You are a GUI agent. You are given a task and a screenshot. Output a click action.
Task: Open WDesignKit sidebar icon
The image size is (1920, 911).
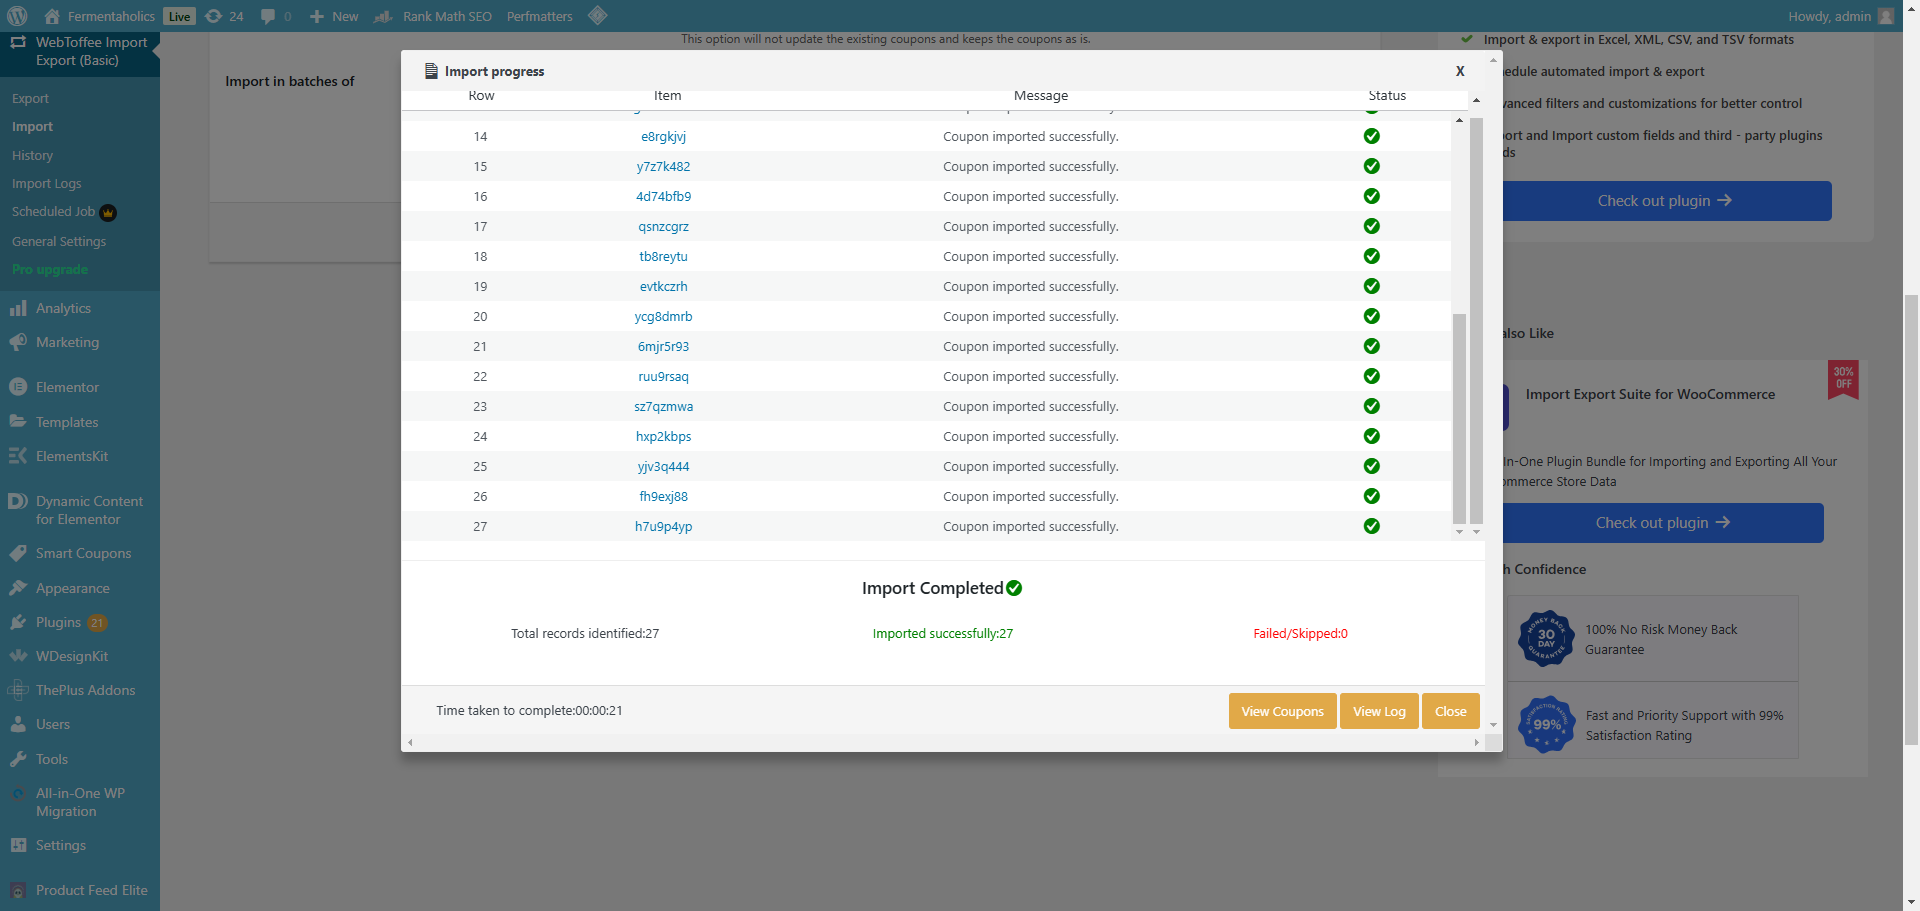coord(18,656)
